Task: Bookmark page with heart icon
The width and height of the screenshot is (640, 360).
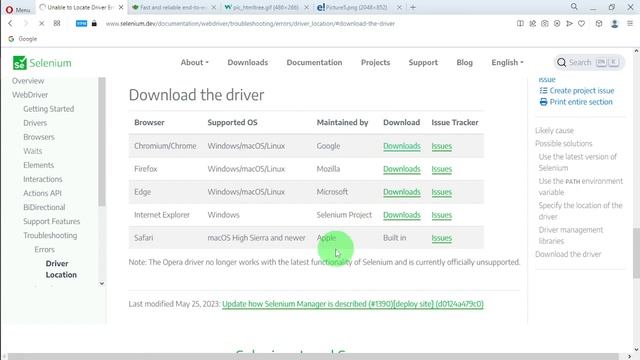Action: [581, 24]
